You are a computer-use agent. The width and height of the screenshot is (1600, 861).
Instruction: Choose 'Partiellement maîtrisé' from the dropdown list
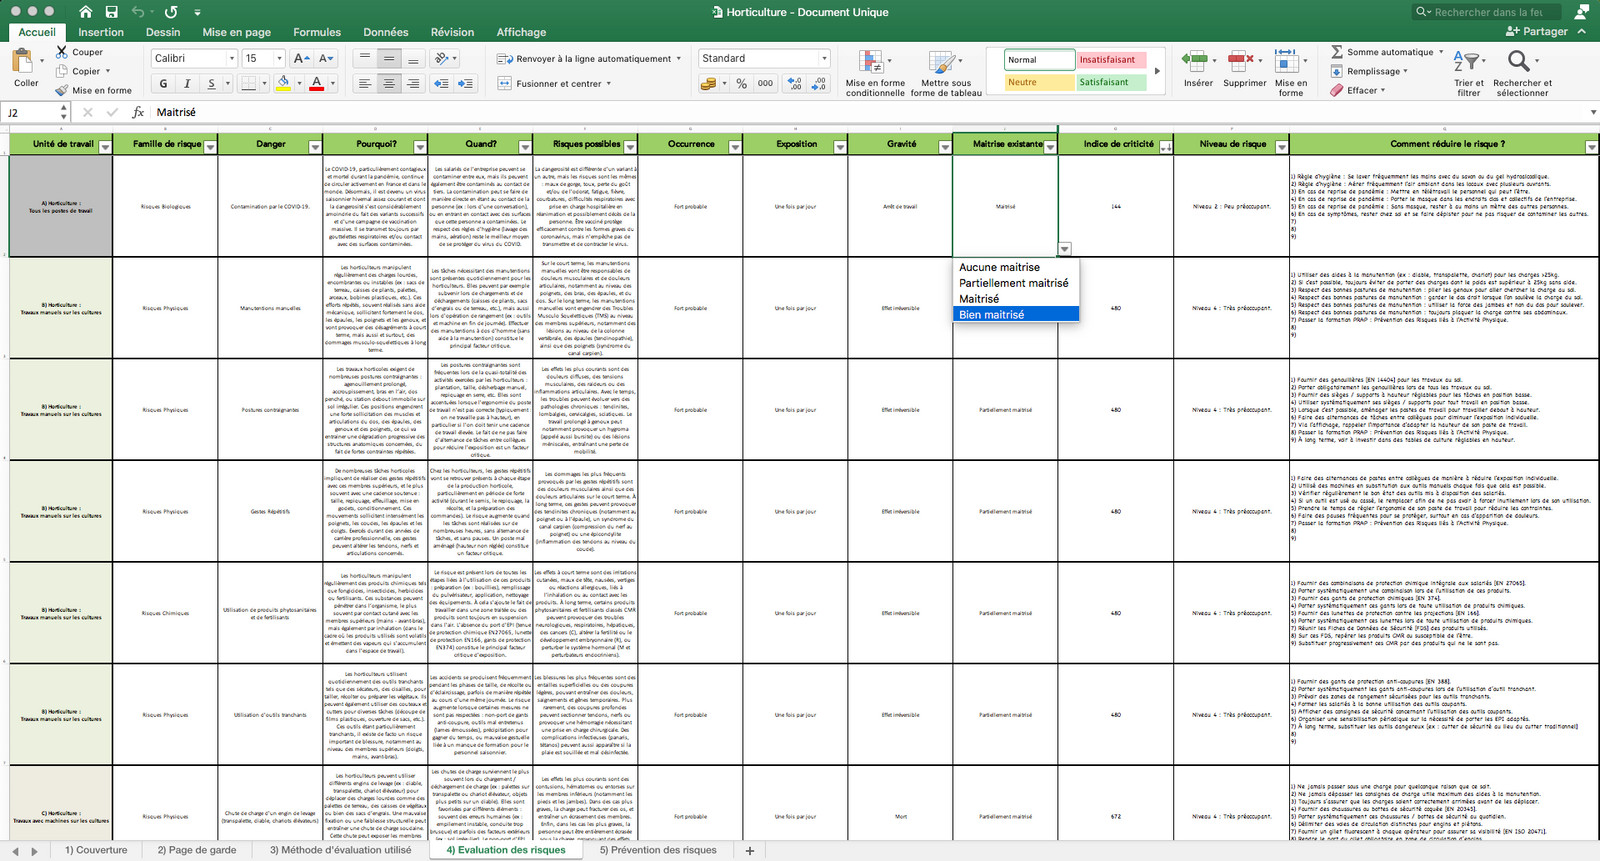[1014, 283]
